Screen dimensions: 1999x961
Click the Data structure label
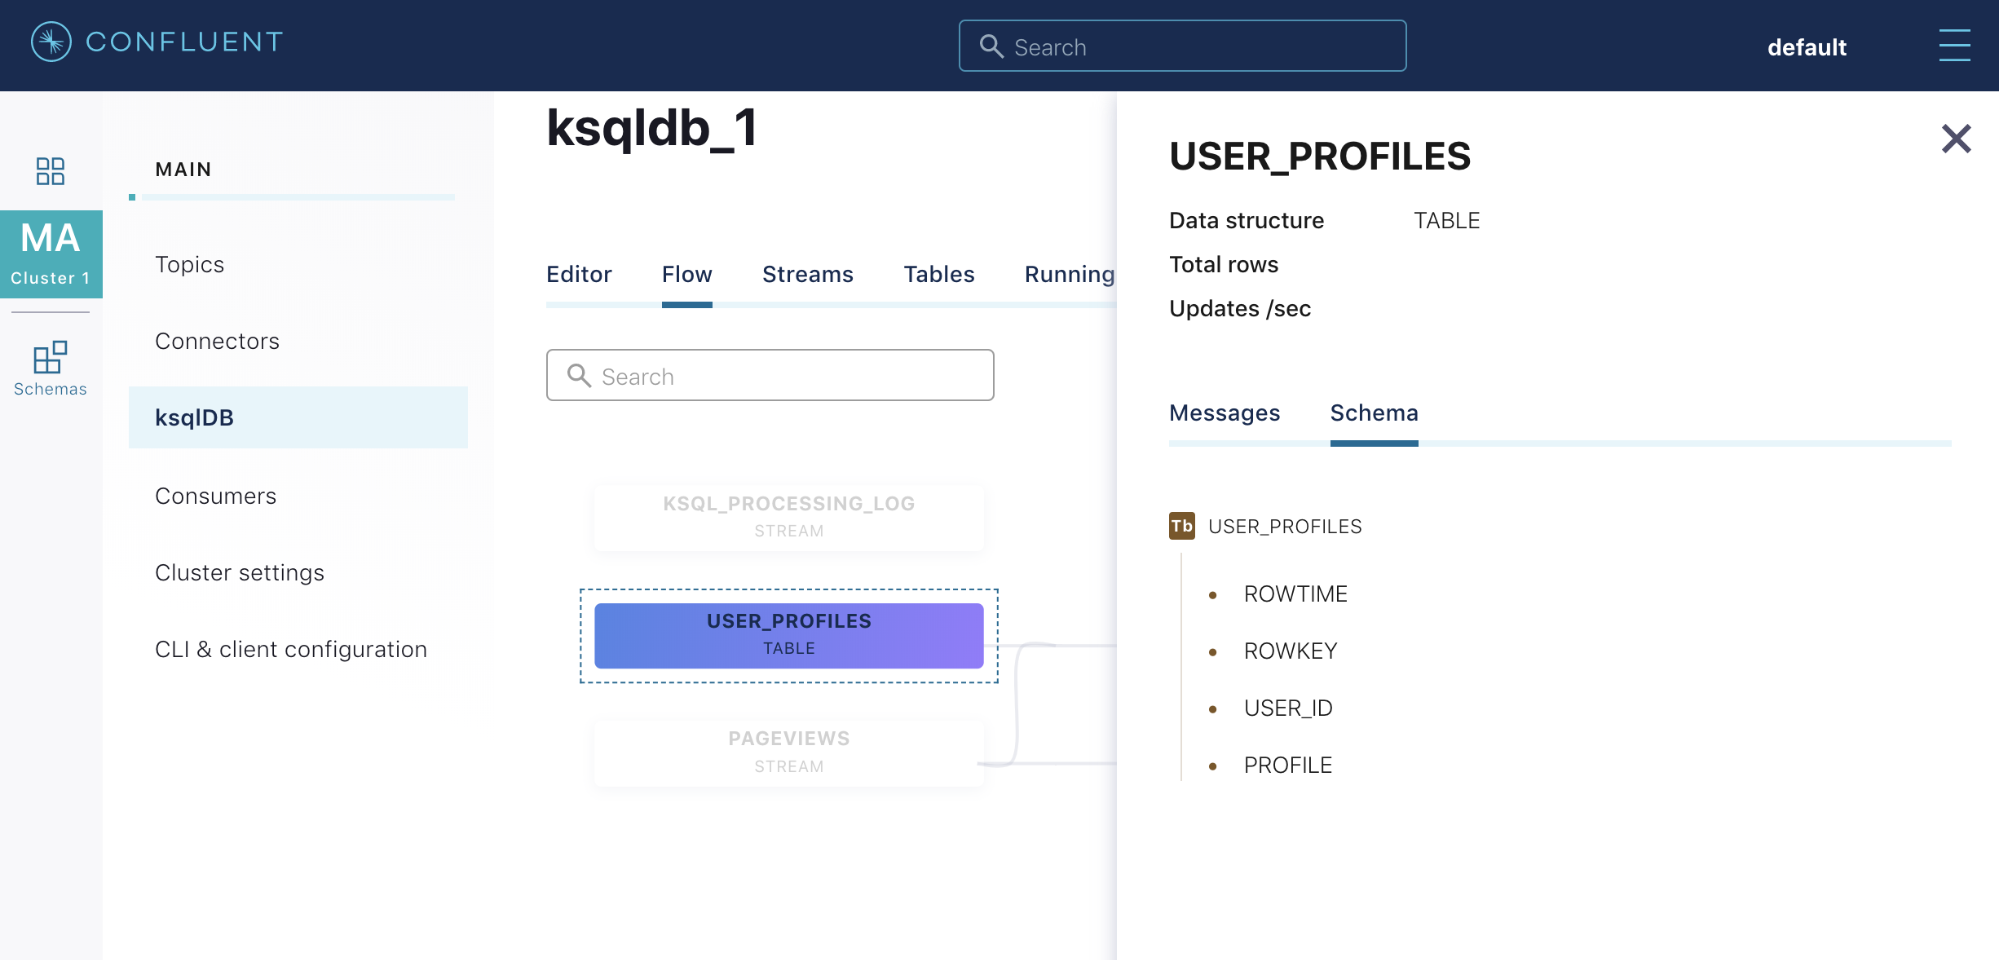pyautogui.click(x=1246, y=220)
